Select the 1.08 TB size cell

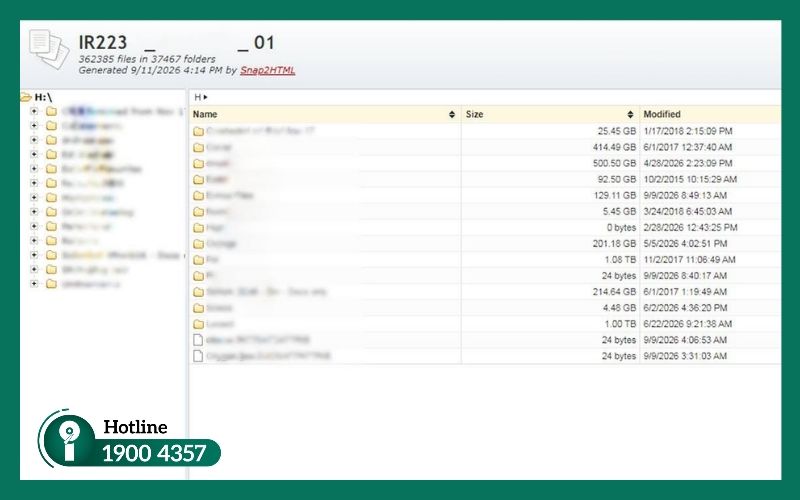click(x=620, y=260)
